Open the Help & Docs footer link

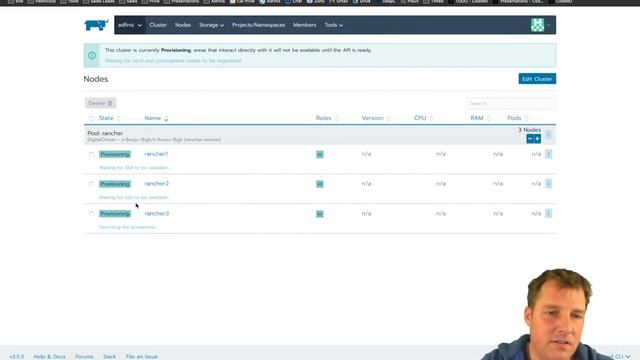coord(49,356)
